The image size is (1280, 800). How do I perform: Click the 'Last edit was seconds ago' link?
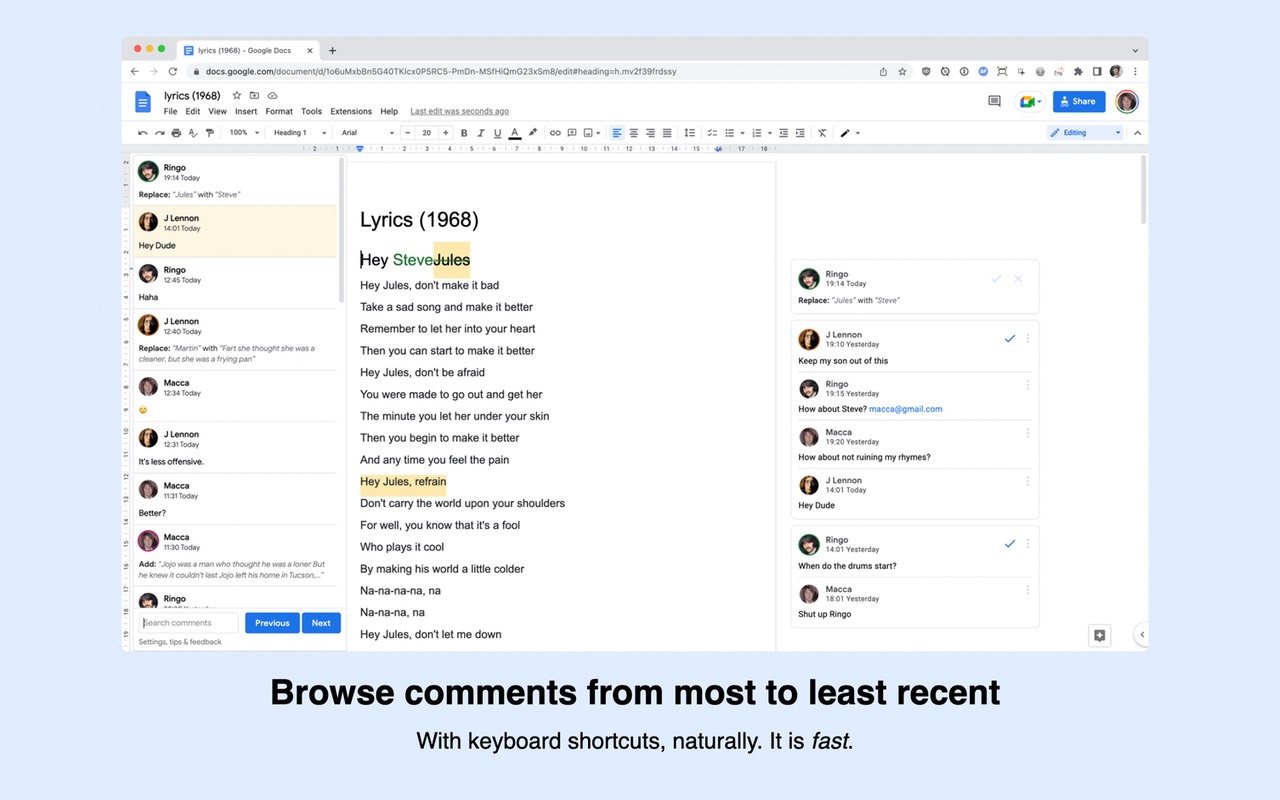[x=459, y=111]
